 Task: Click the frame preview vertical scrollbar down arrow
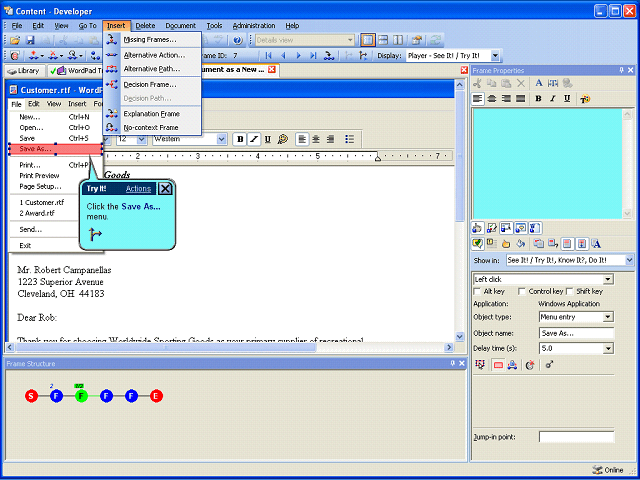(460, 337)
